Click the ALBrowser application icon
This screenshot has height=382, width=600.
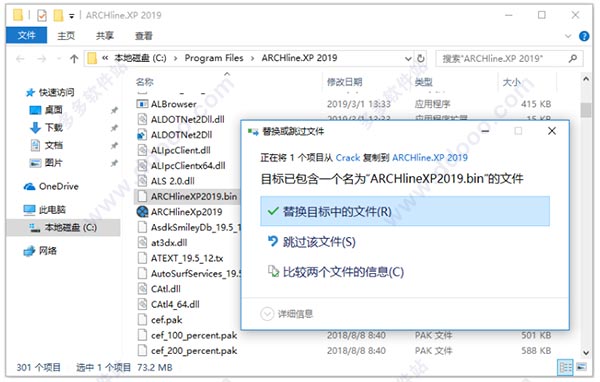(x=142, y=104)
